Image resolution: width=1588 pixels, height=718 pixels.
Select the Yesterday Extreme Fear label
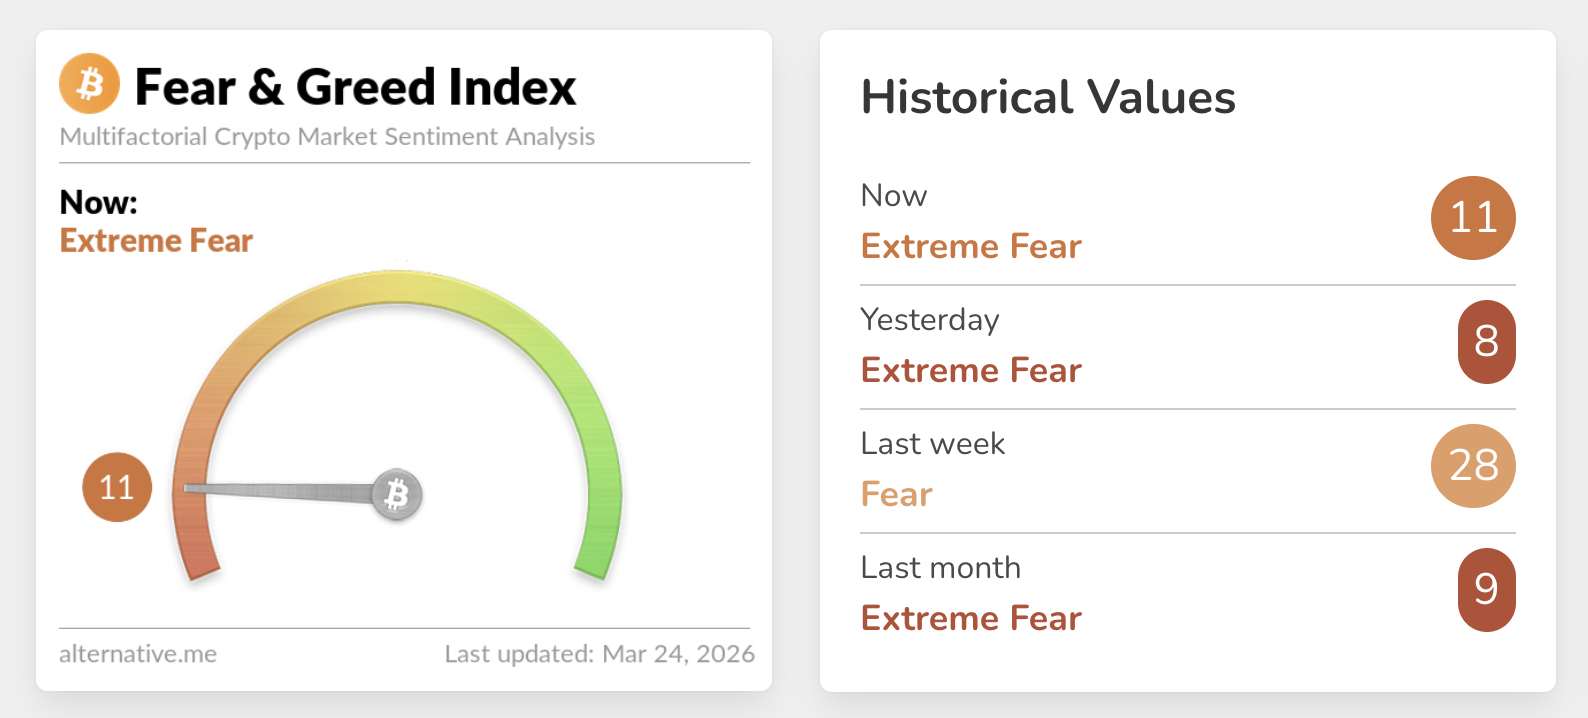[971, 371]
